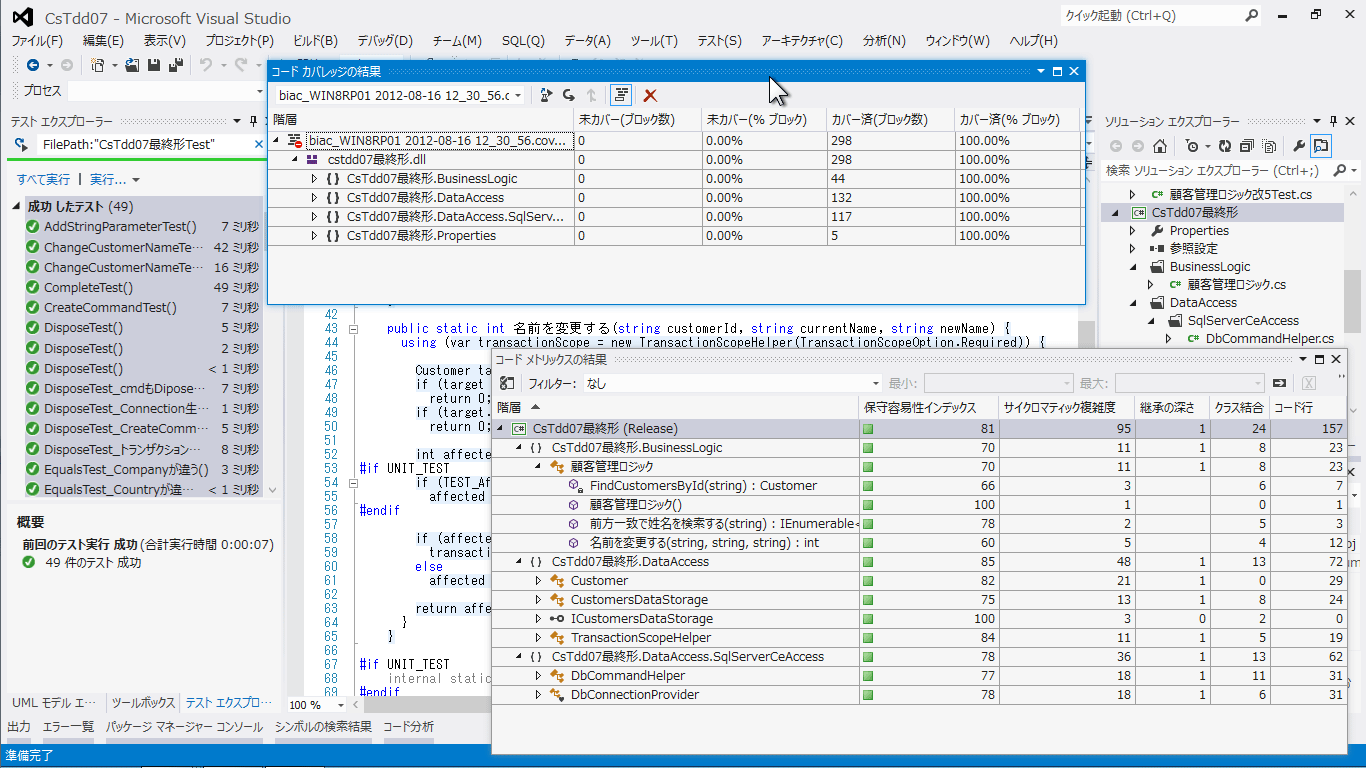Click the import results icon in coverage toolbar

[x=546, y=95]
